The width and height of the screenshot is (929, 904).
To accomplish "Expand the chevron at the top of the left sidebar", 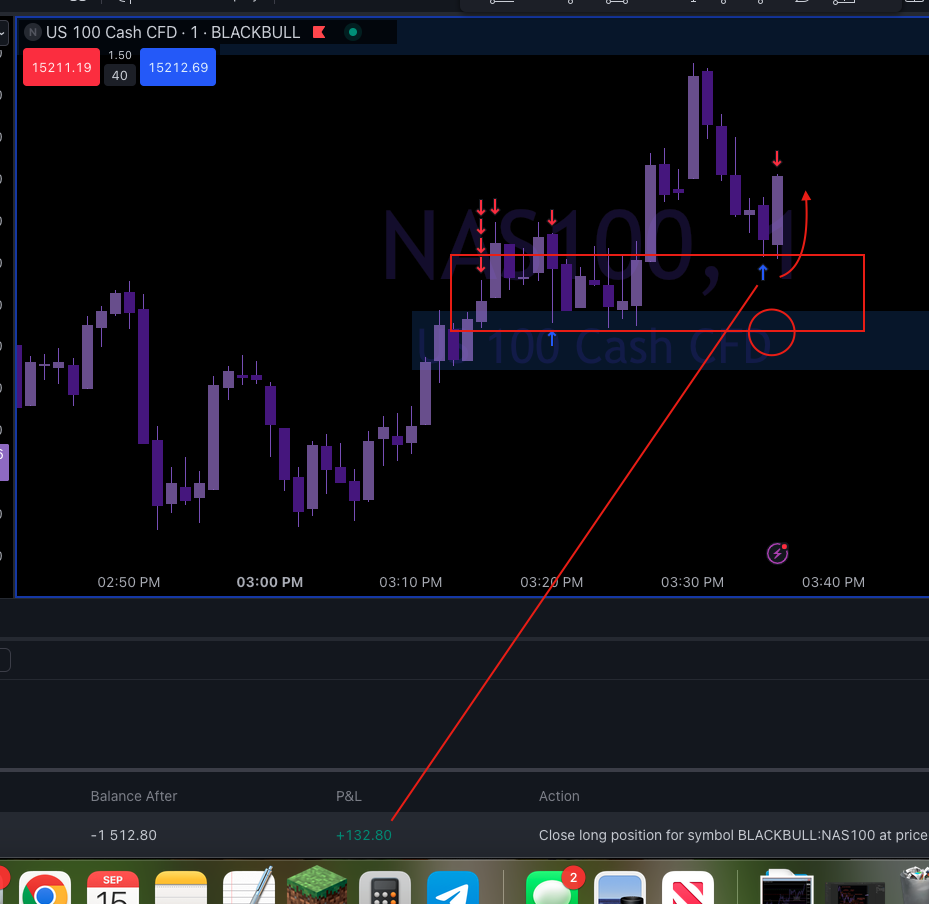I will [3, 31].
